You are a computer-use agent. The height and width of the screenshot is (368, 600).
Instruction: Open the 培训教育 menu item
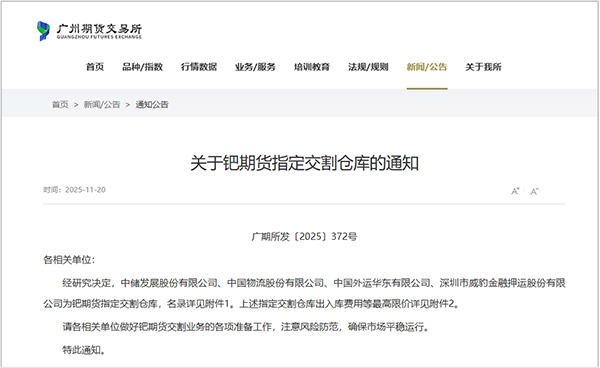312,67
